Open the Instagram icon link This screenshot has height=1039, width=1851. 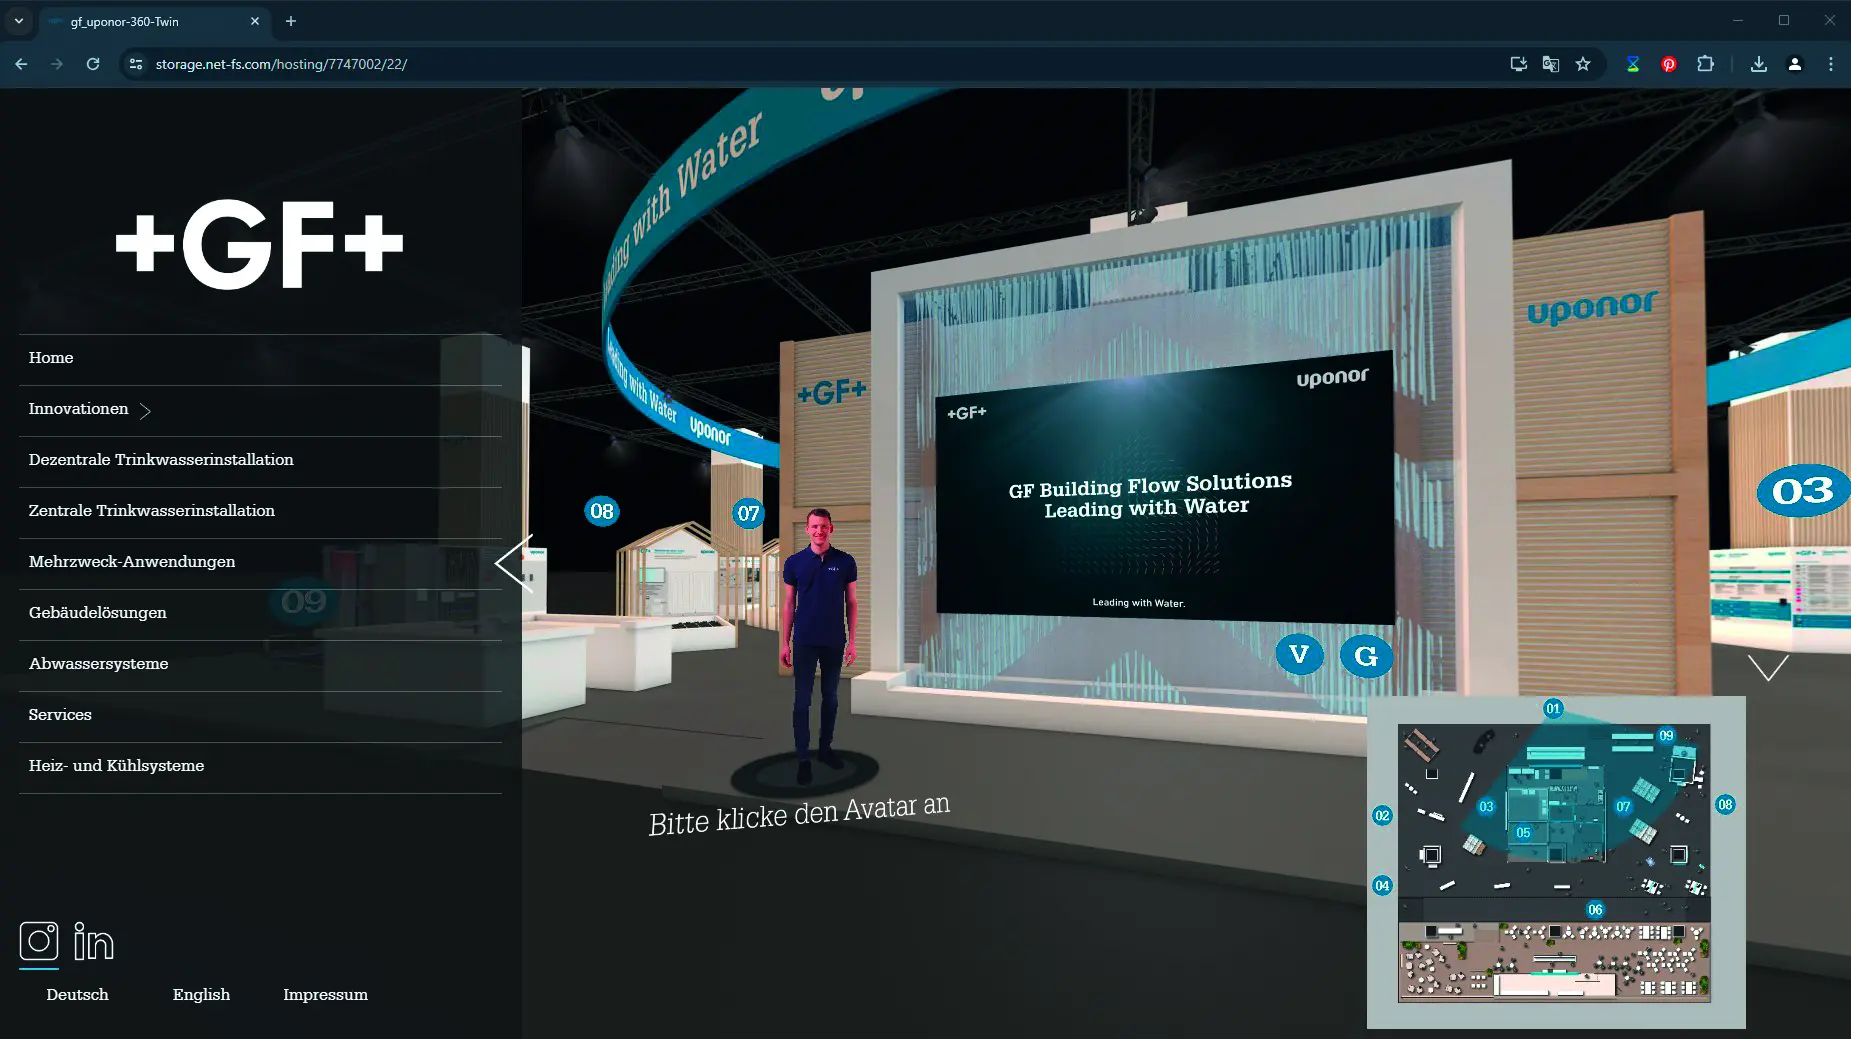(39, 941)
